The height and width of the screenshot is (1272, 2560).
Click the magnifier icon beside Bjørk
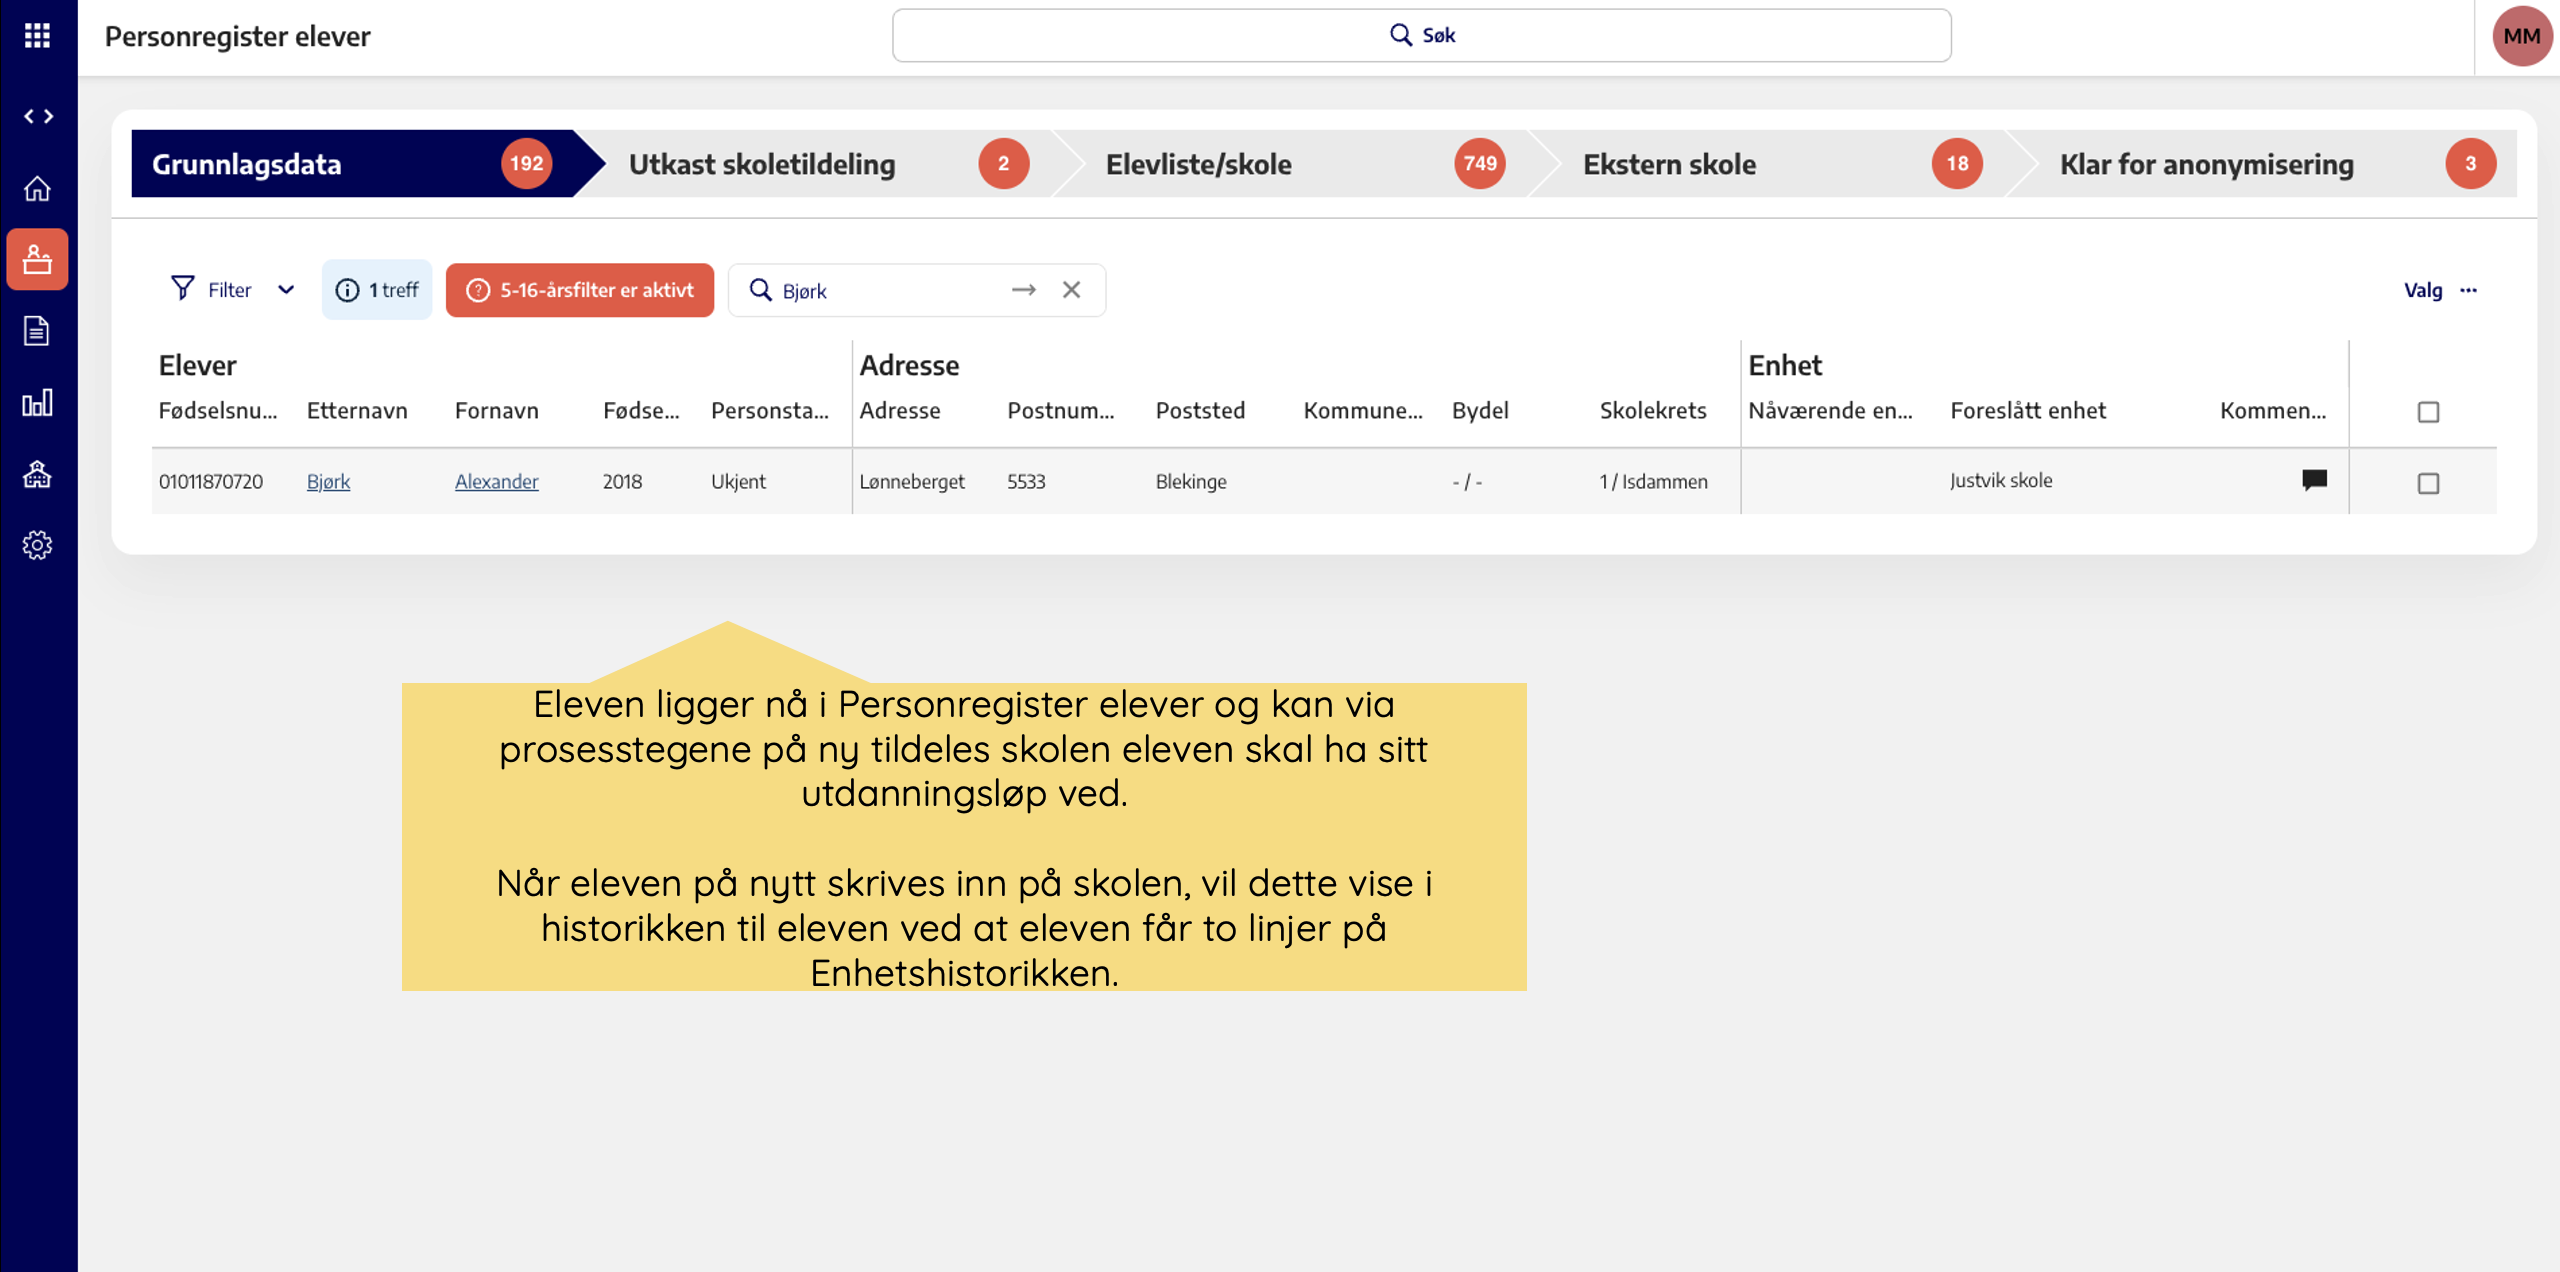point(760,290)
